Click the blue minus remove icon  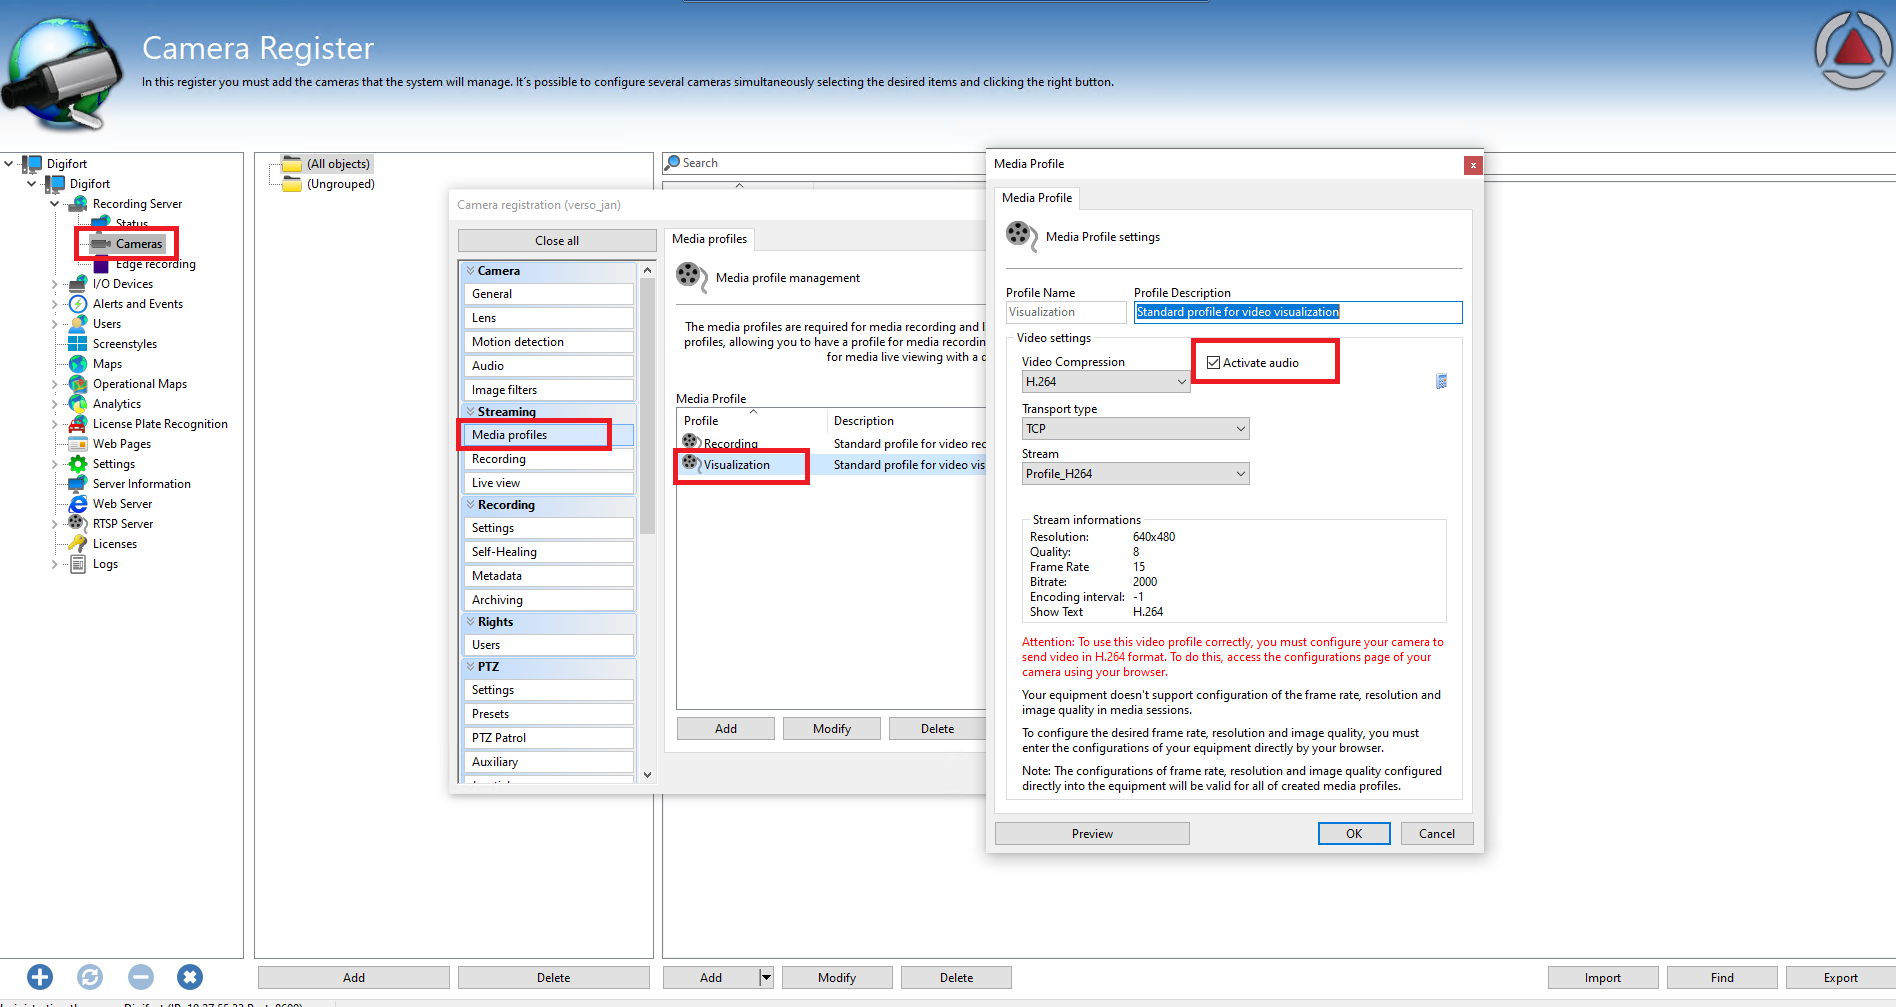[x=141, y=977]
